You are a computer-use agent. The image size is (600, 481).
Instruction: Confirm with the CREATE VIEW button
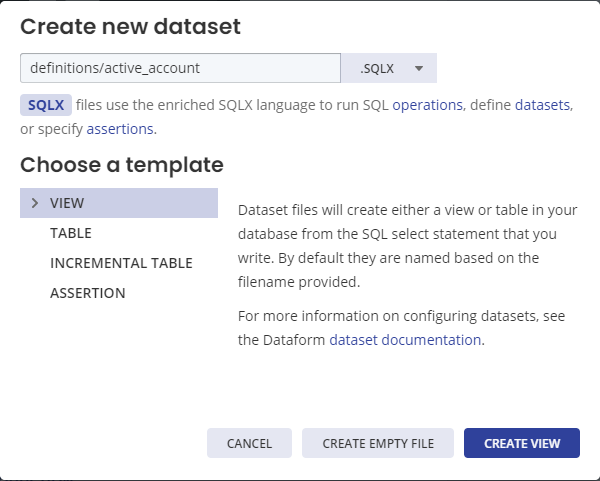coord(522,443)
